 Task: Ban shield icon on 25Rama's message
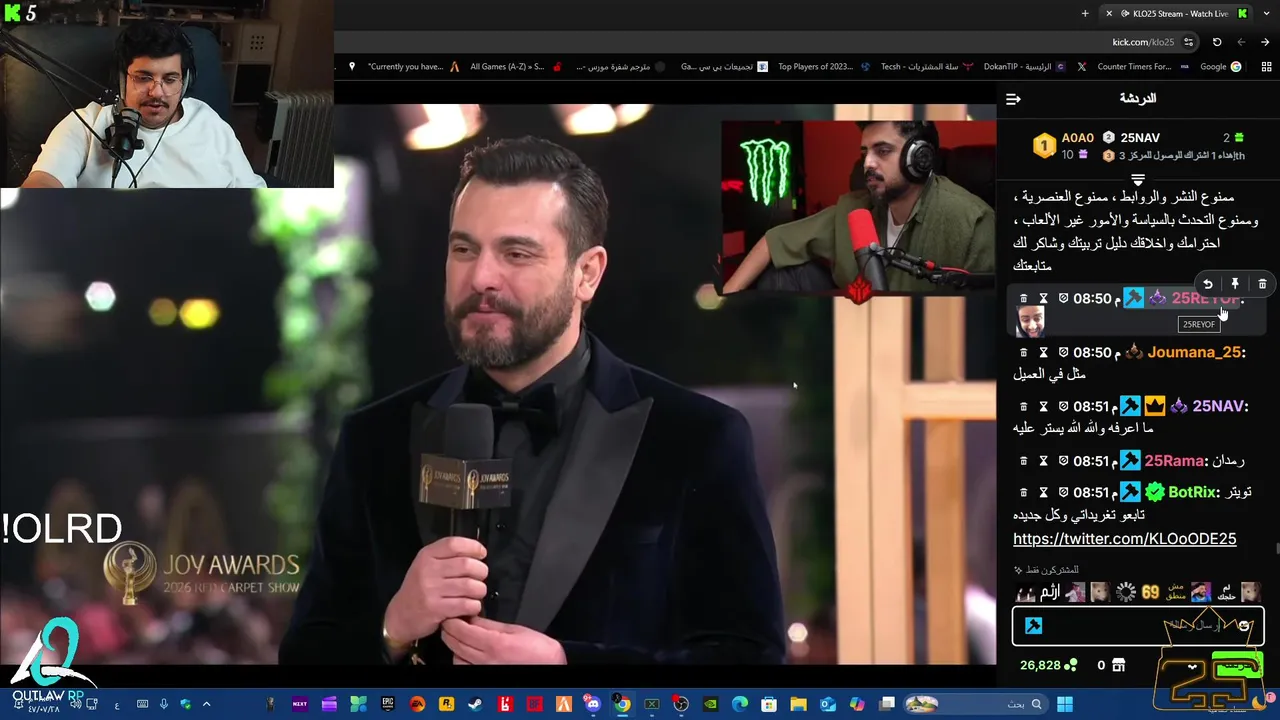point(1063,461)
